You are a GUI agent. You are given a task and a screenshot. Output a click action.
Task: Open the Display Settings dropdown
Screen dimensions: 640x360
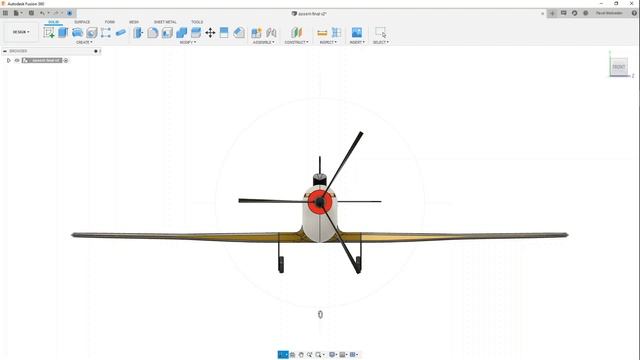333,355
